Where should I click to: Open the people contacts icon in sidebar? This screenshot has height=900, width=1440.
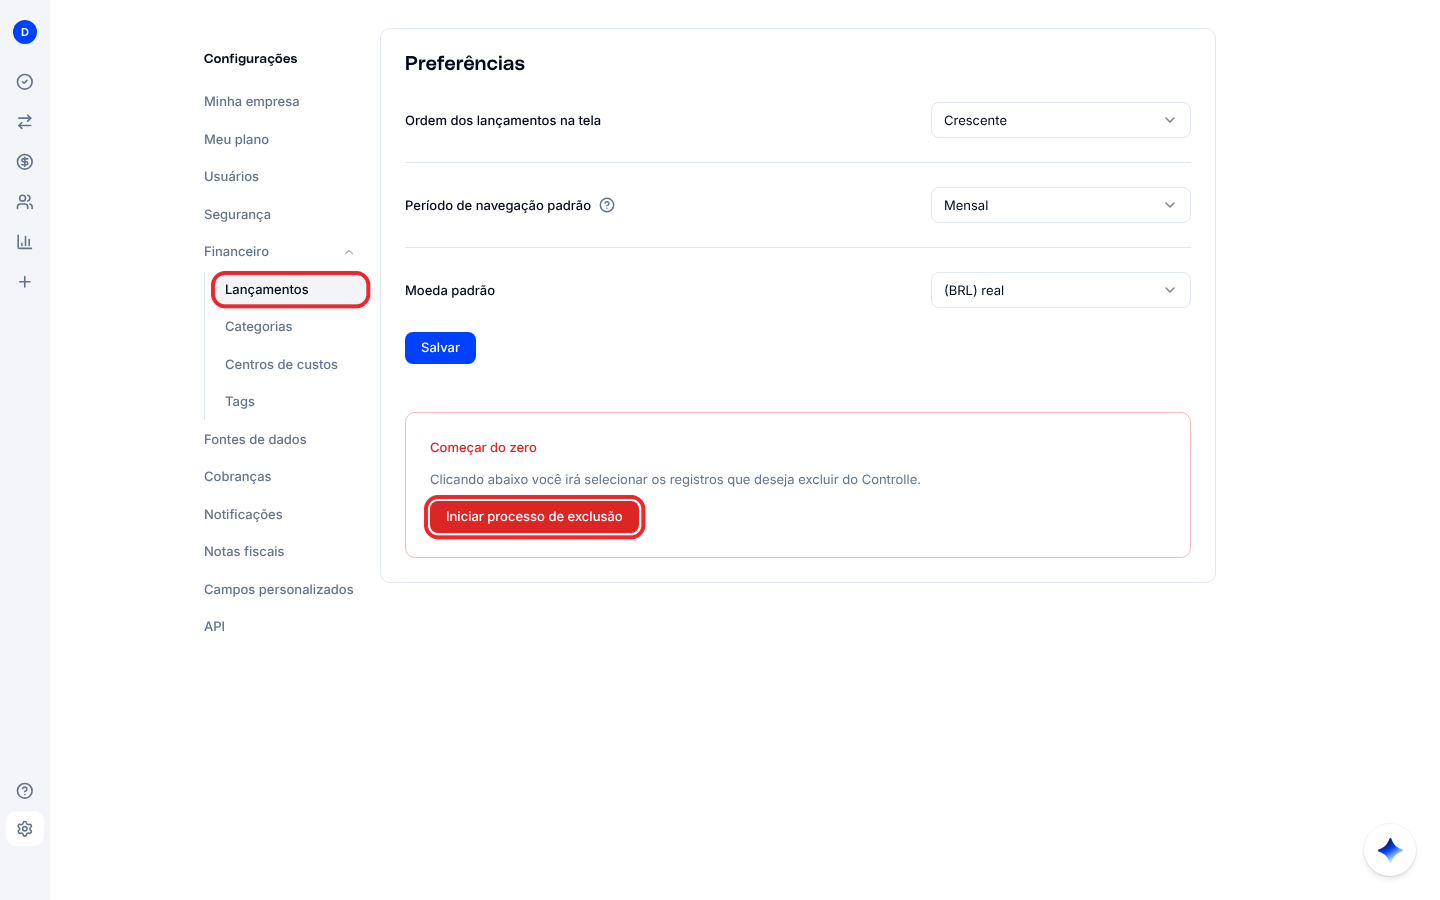pyautogui.click(x=25, y=202)
